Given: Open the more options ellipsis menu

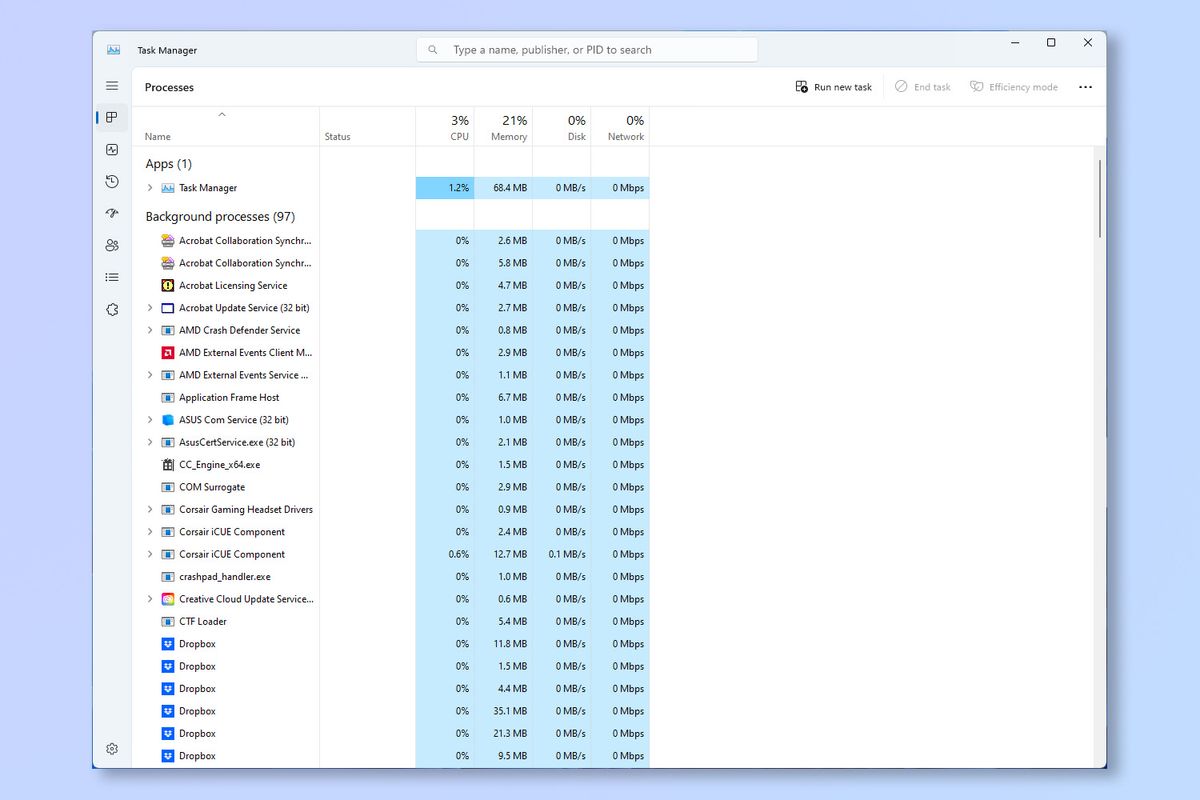Looking at the screenshot, I should coord(1085,87).
